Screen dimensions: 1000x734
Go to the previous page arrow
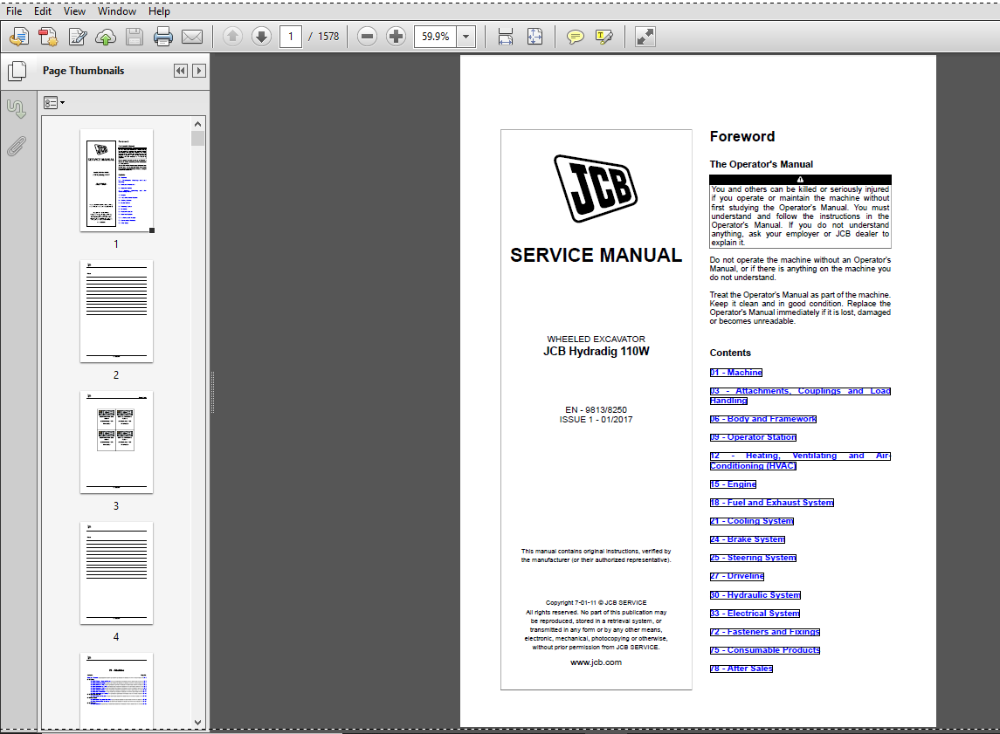(x=233, y=36)
